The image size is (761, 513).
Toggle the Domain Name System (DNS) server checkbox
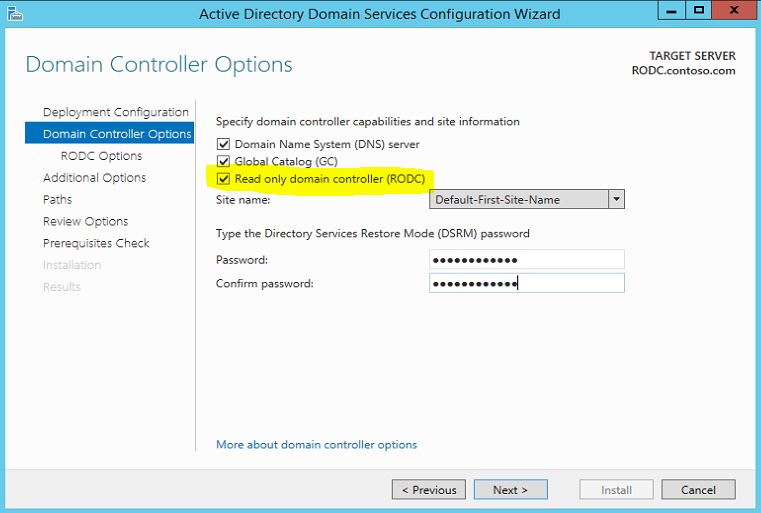(223, 144)
